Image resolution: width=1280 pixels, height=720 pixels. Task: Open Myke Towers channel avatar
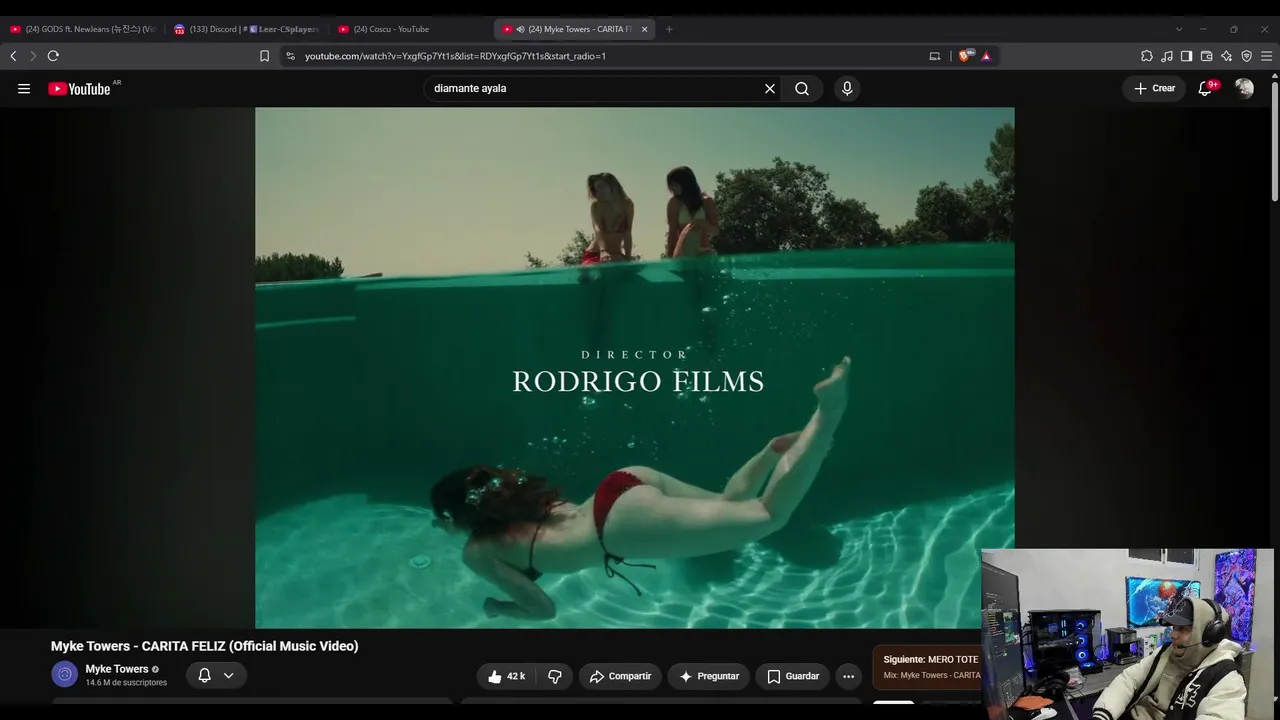point(64,674)
